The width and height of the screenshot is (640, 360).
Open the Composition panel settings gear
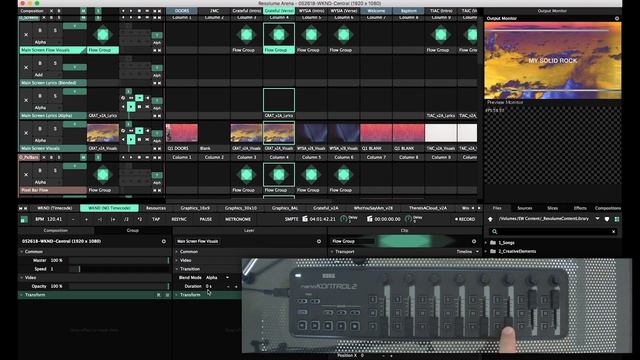point(164,241)
